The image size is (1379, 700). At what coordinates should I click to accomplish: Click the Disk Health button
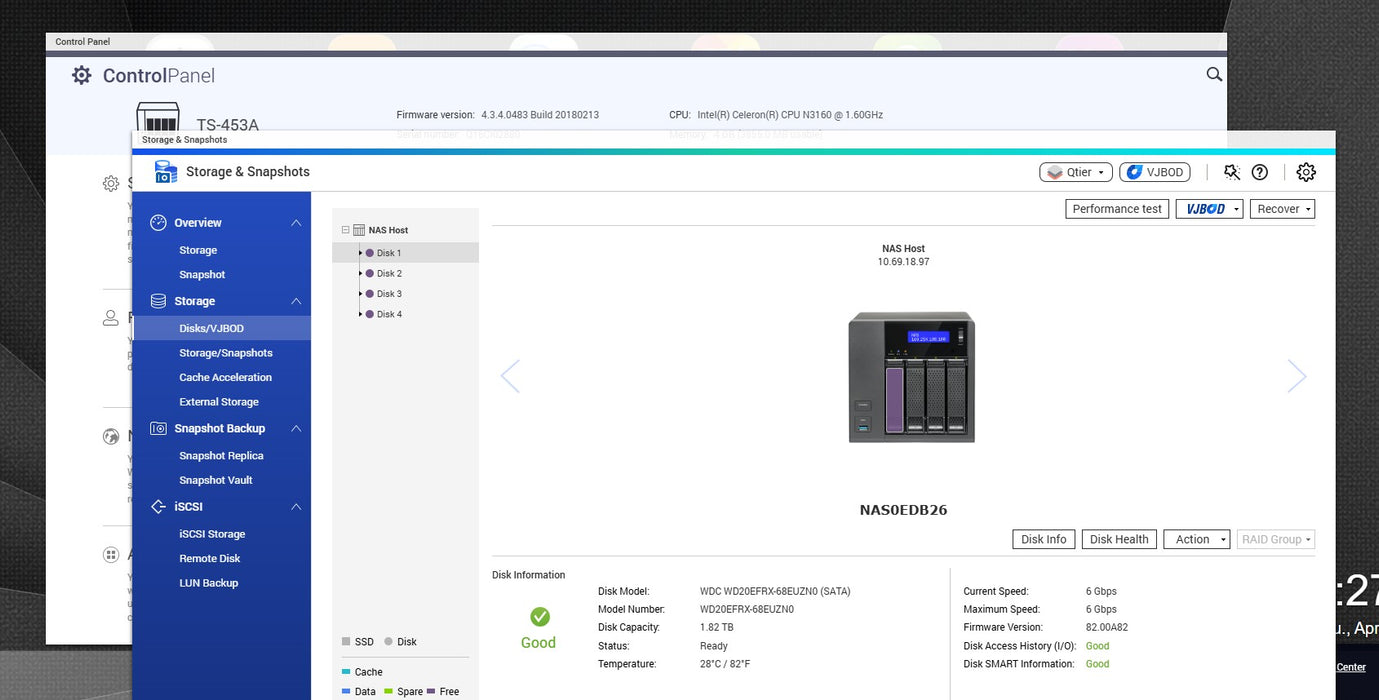click(1119, 539)
